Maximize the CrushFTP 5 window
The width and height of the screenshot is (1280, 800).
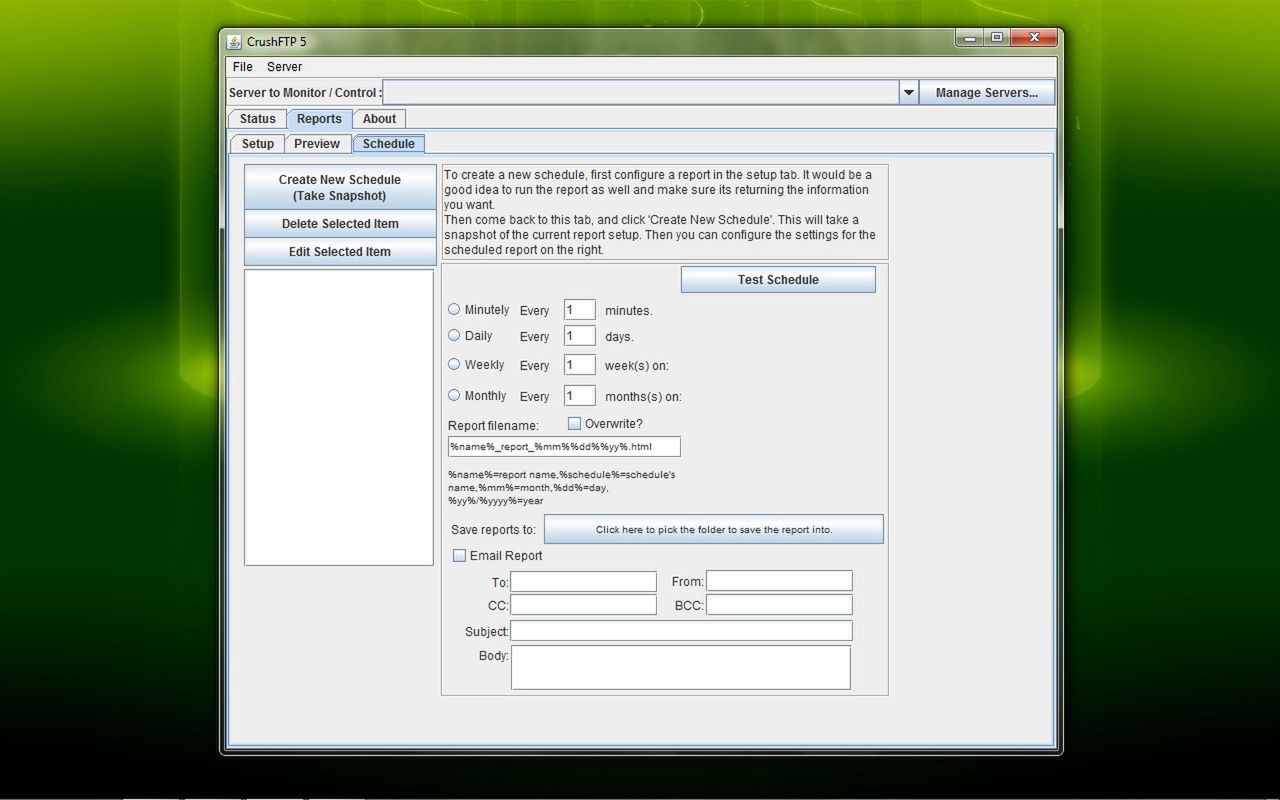pos(996,39)
